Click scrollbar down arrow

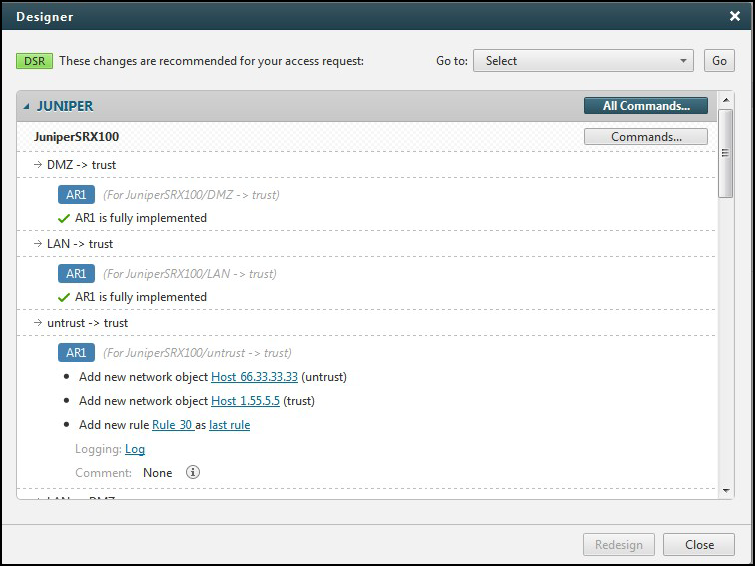(x=726, y=491)
